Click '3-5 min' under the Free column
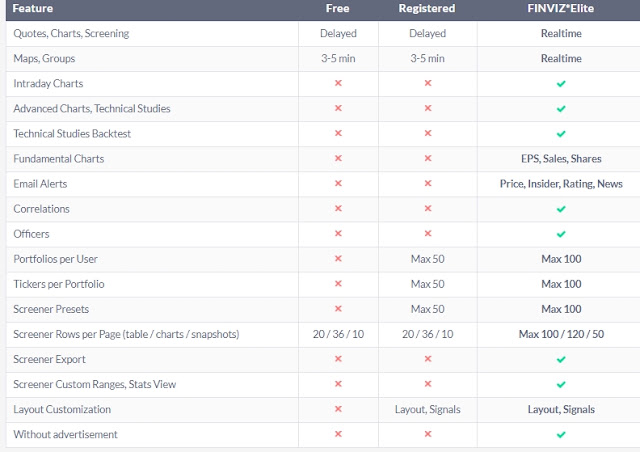This screenshot has height=452, width=640. coord(338,58)
